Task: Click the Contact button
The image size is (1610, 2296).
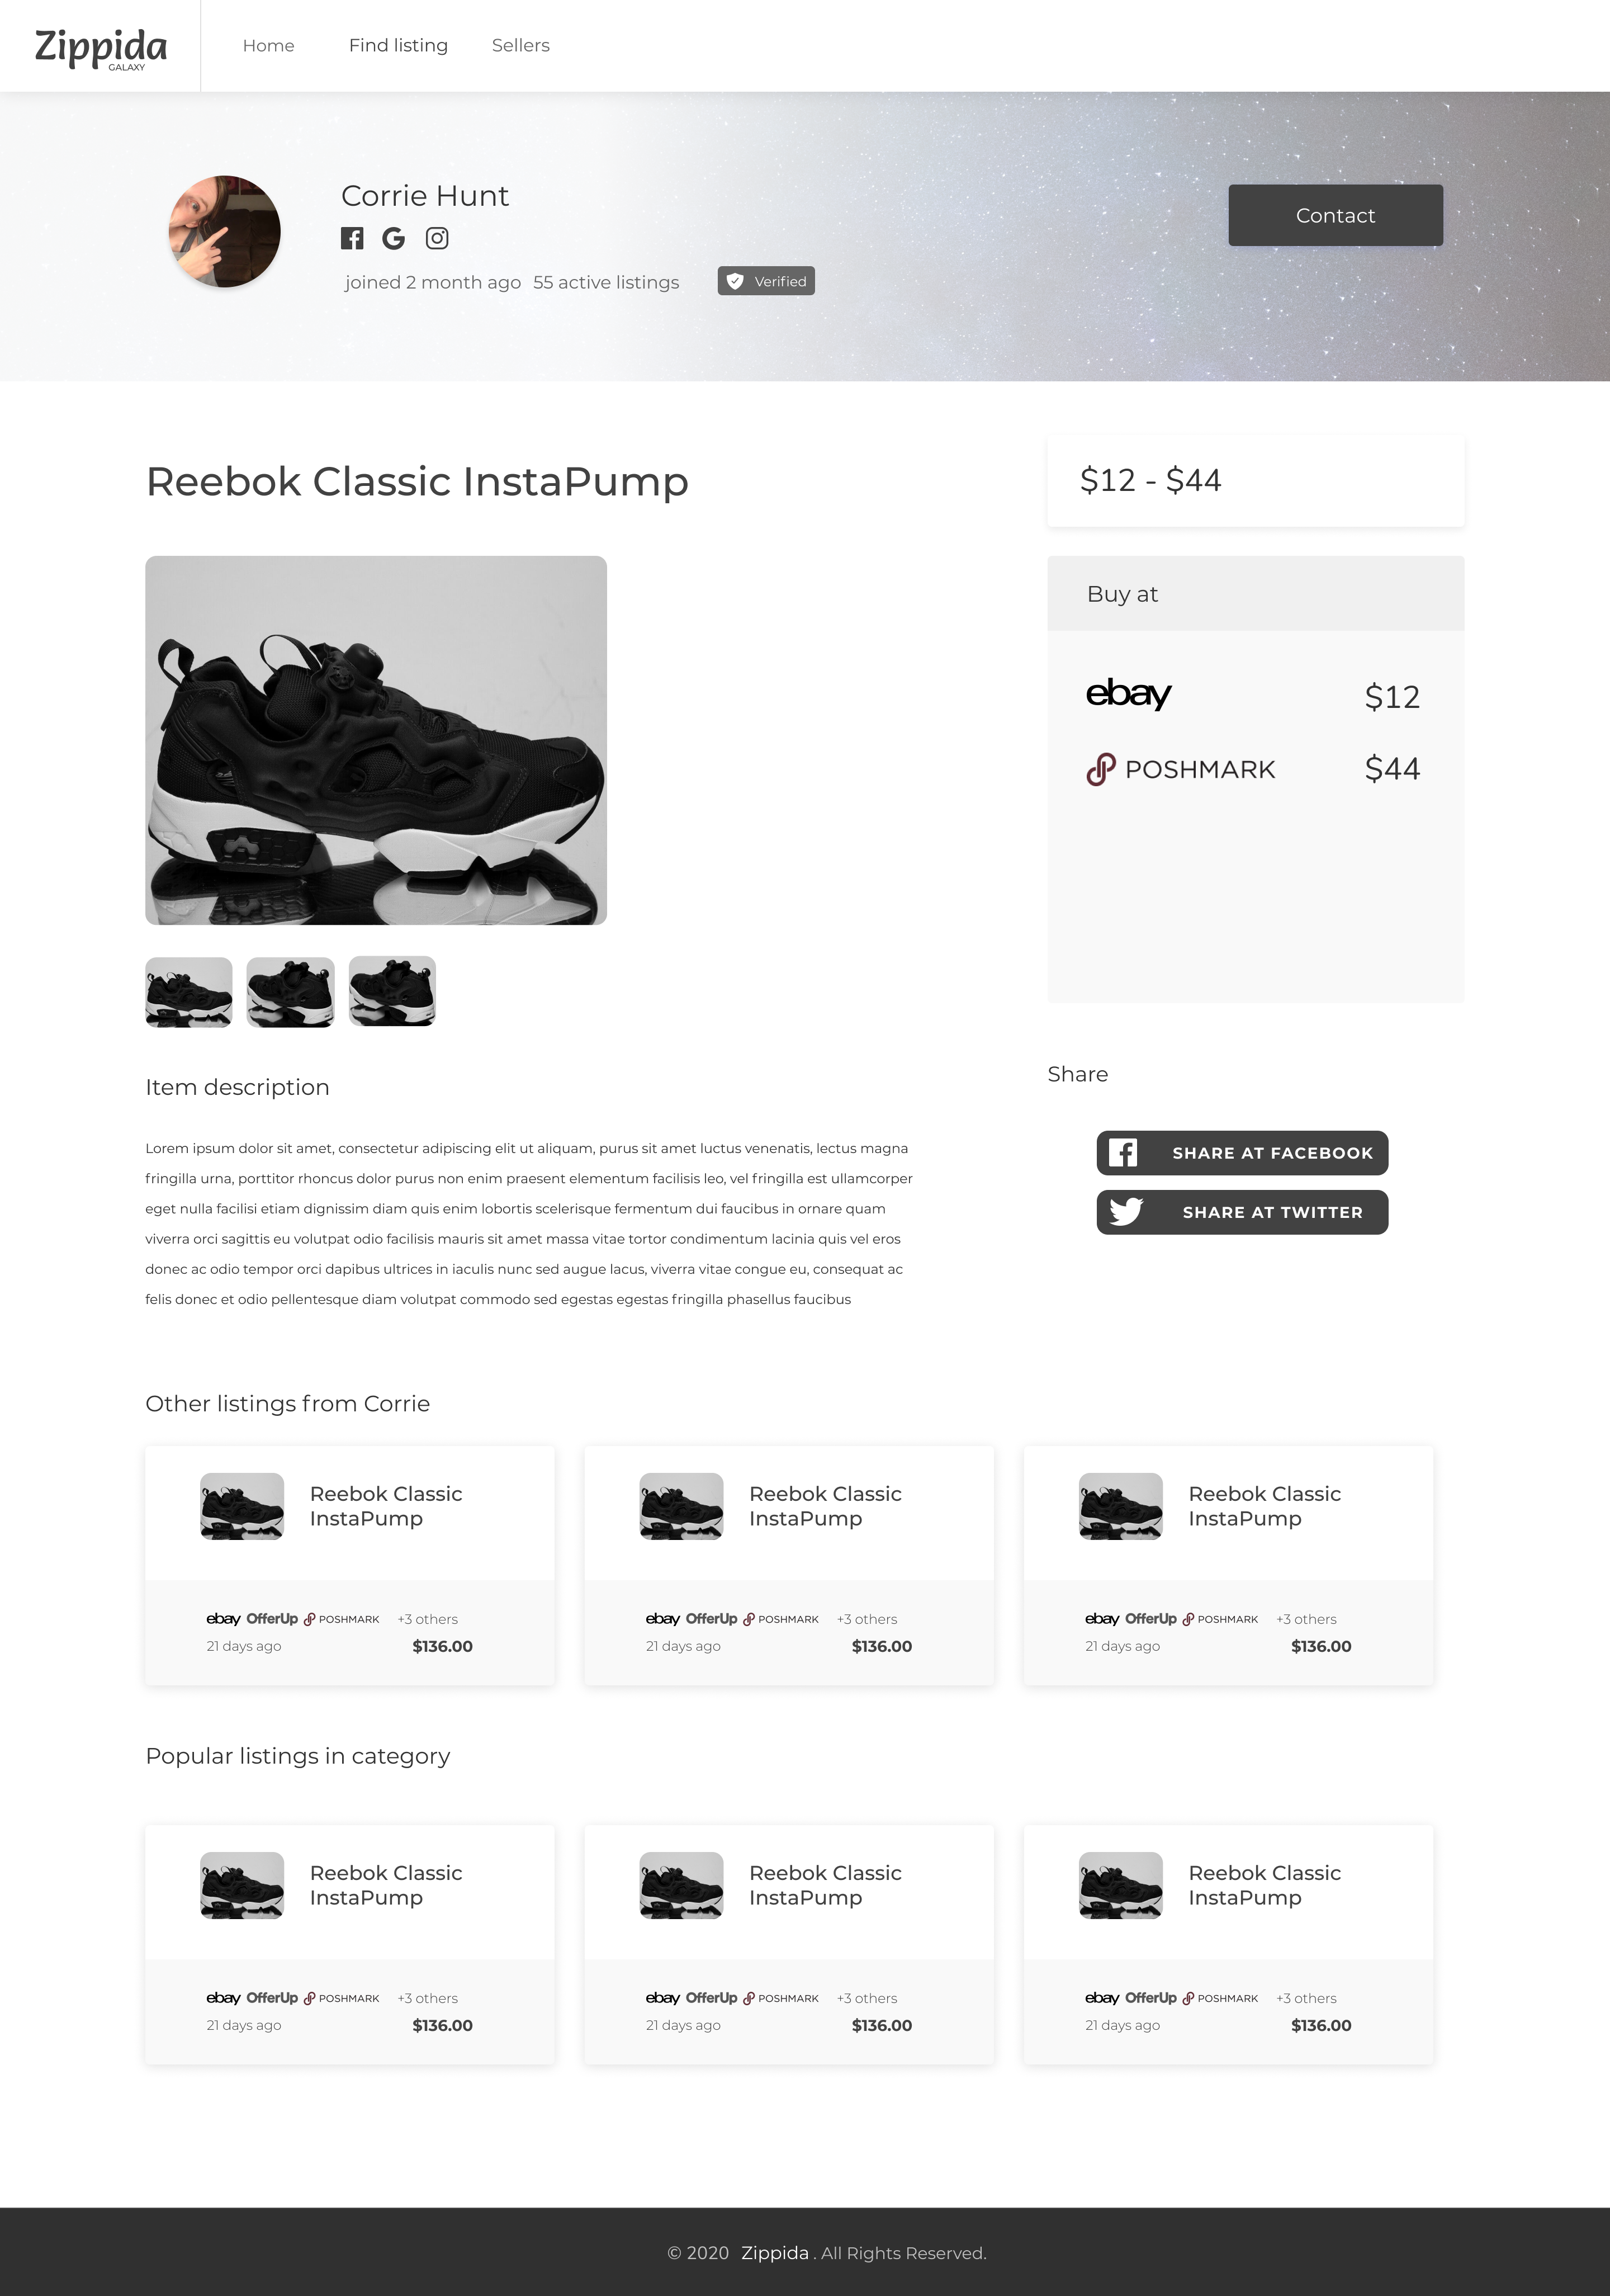Action: 1335,215
